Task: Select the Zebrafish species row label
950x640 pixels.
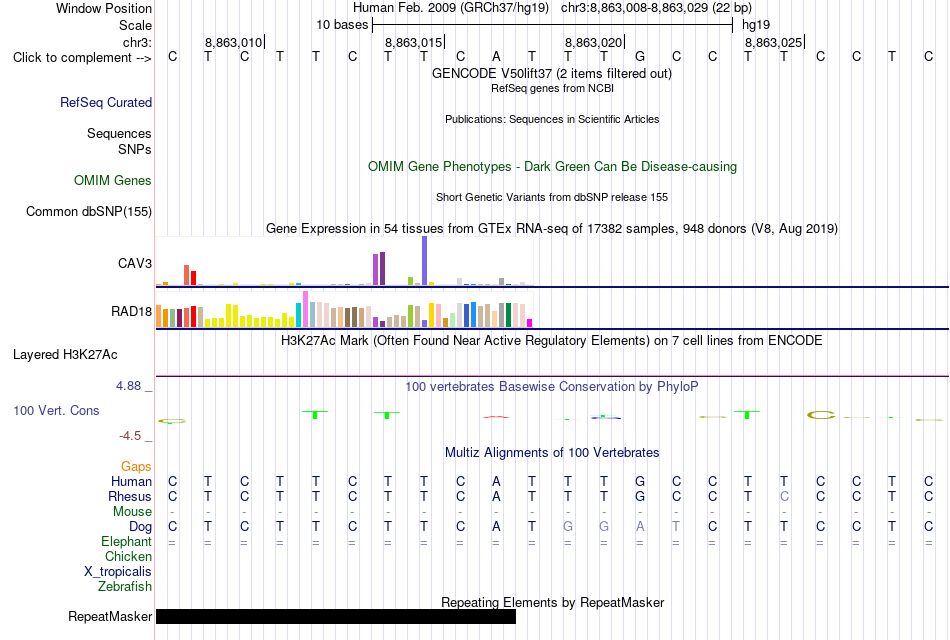Action: [125, 587]
